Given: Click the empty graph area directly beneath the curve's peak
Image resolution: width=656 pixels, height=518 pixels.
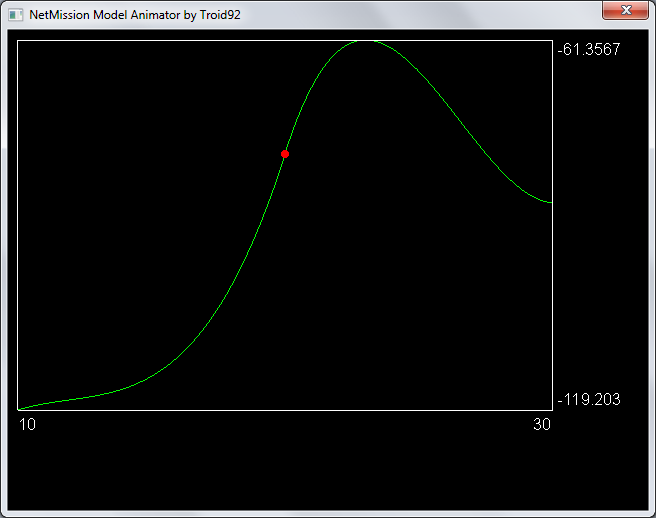Looking at the screenshot, I should (x=364, y=250).
